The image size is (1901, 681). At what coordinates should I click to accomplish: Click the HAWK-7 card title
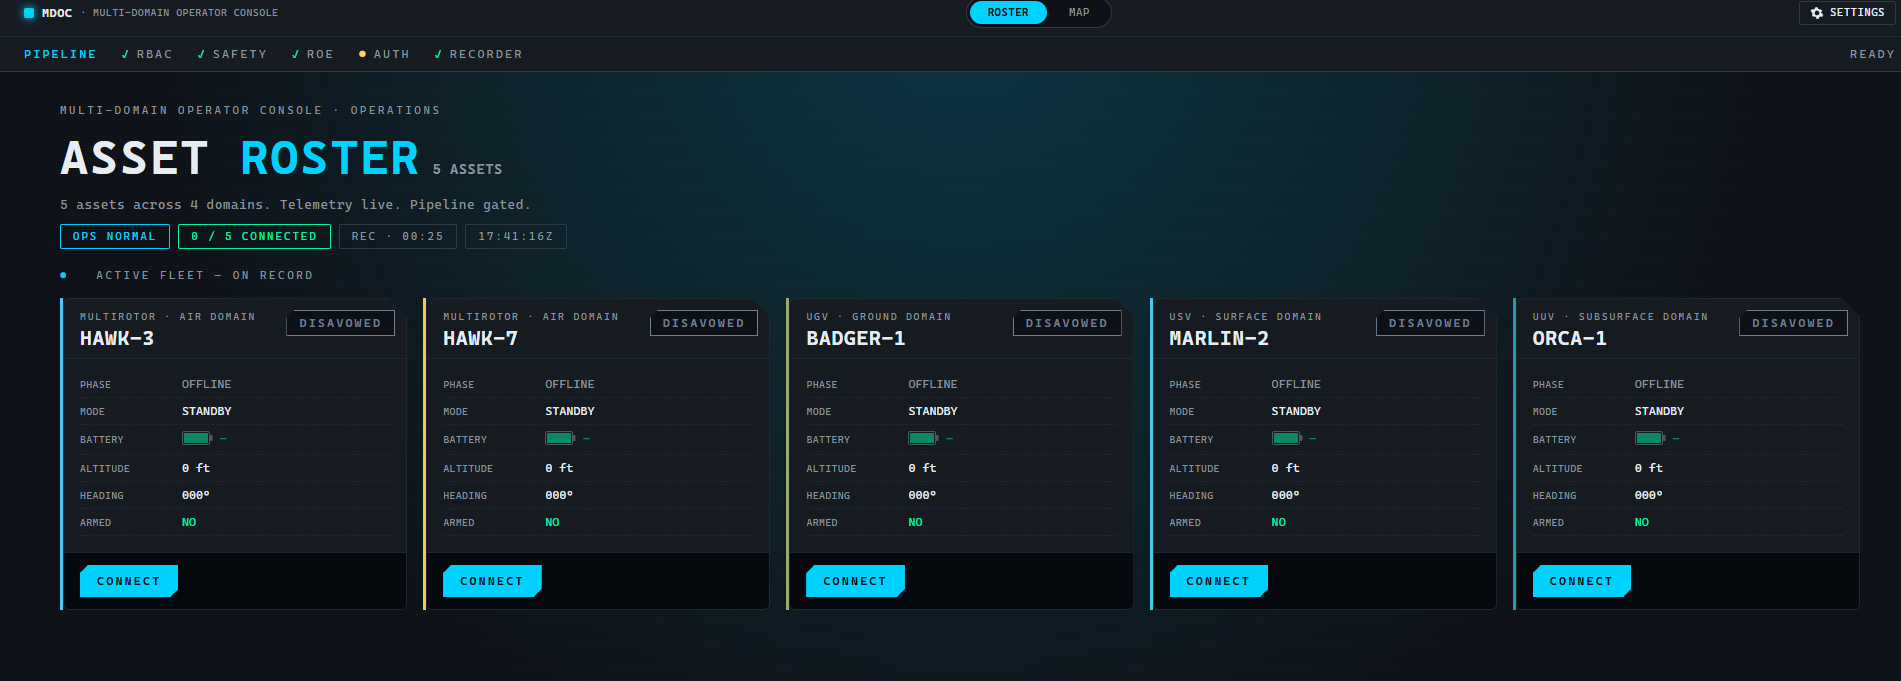pyautogui.click(x=480, y=339)
